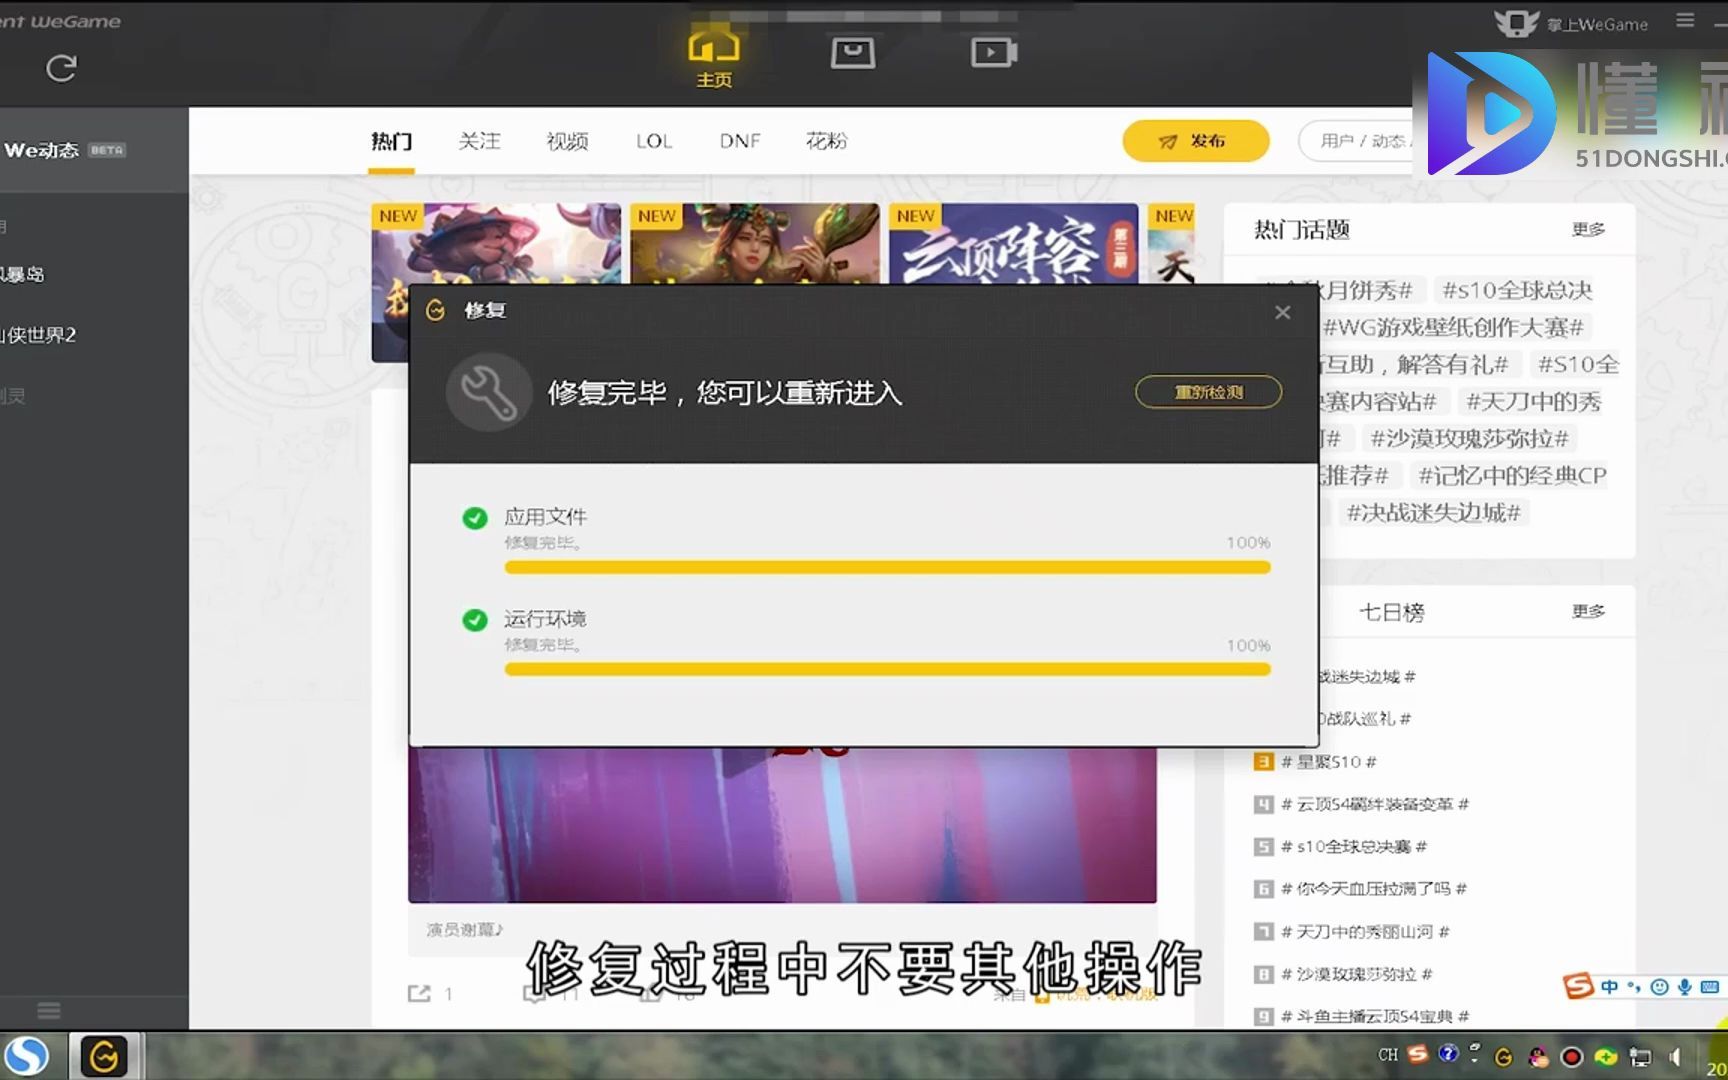Click the 运行环境 progress bar
Image resolution: width=1728 pixels, height=1080 pixels.
click(x=887, y=669)
